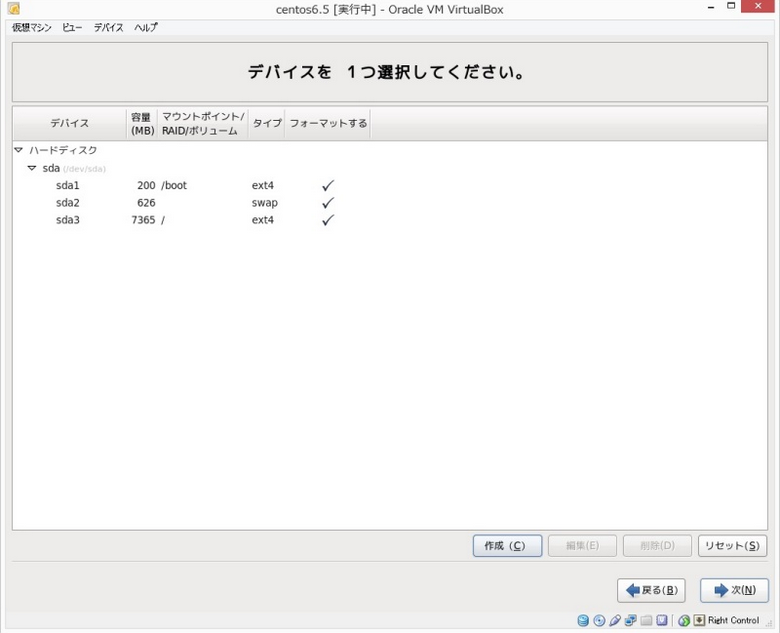This screenshot has height=633, width=780.
Task: Minimize the VirtualBox window
Action: point(711,7)
